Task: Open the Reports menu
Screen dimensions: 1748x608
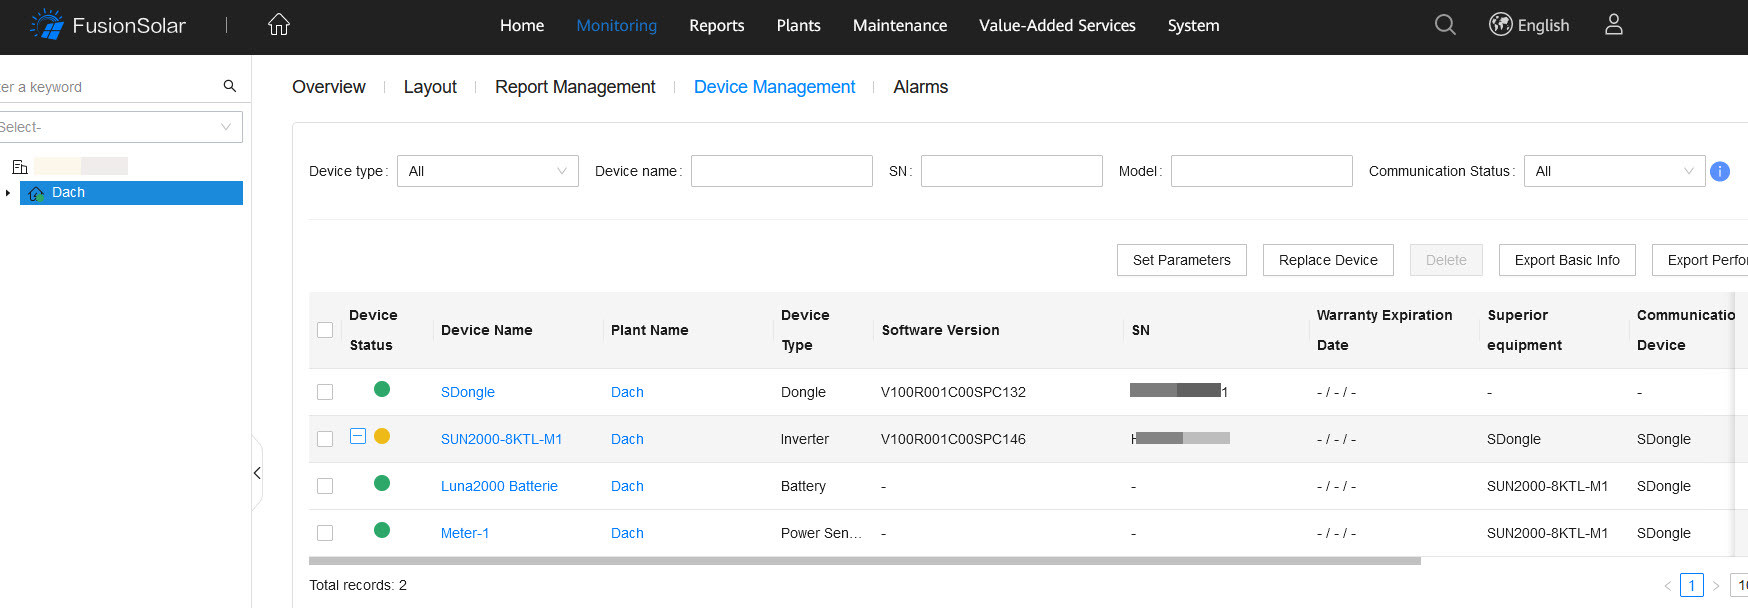Action: [717, 26]
